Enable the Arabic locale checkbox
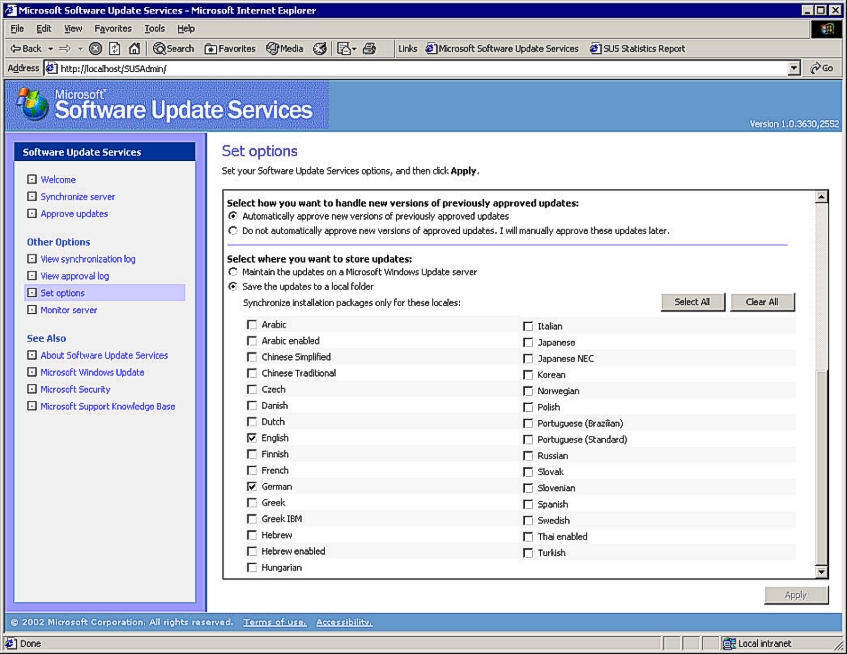This screenshot has height=654, width=847. 252,325
